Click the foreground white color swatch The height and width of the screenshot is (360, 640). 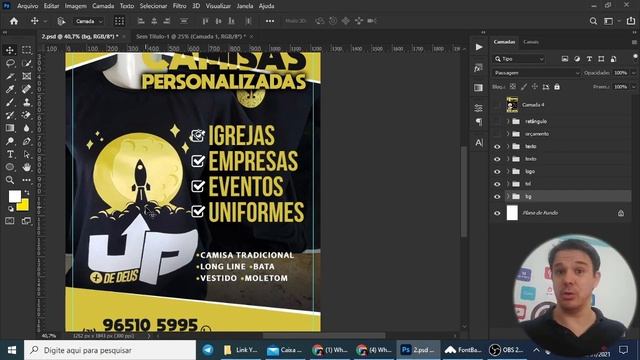pos(14,196)
